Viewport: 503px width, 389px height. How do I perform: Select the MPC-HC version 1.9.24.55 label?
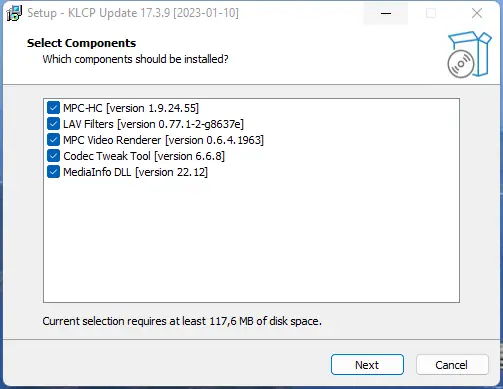[131, 108]
